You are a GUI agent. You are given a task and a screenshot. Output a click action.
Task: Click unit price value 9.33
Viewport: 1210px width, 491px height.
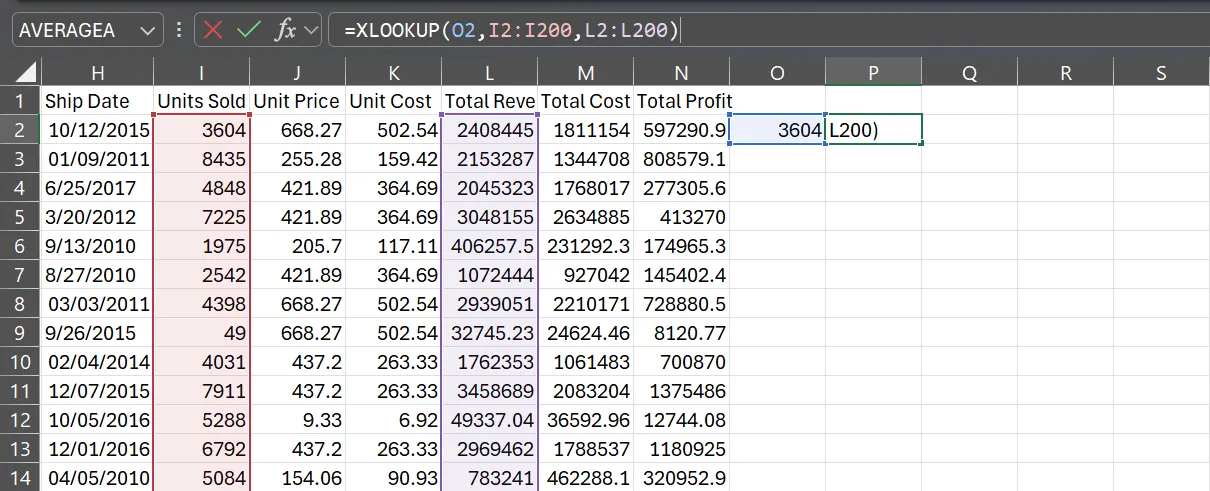click(297, 420)
